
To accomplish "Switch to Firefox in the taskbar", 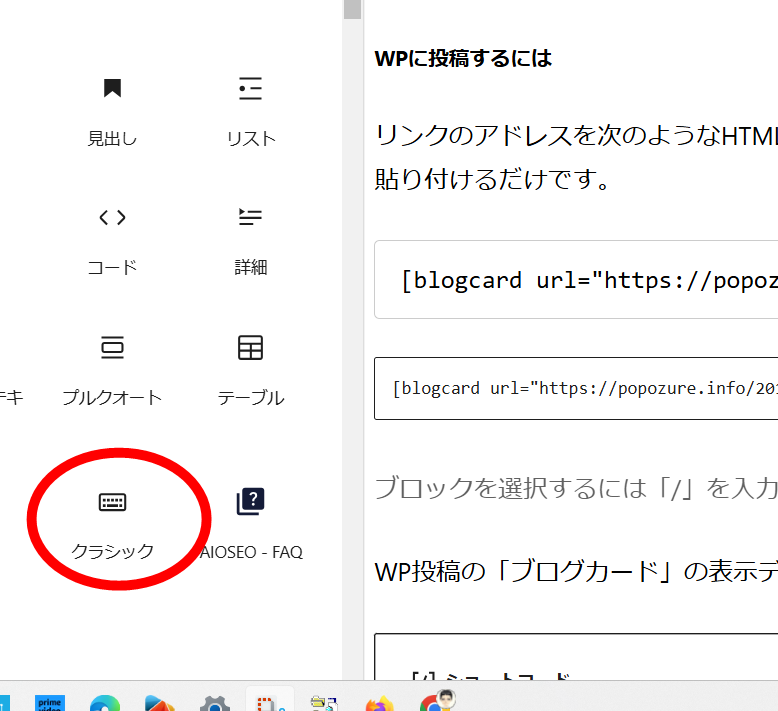I will click(379, 702).
